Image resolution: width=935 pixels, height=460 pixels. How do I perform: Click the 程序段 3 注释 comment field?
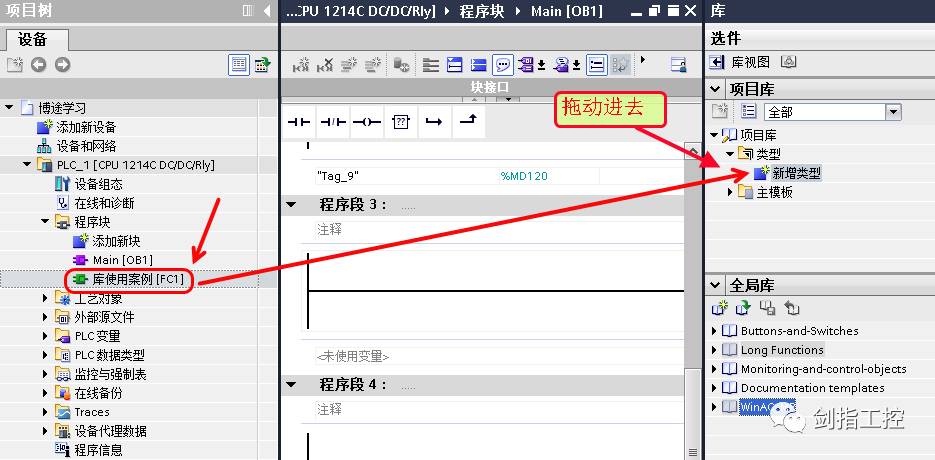click(500, 230)
